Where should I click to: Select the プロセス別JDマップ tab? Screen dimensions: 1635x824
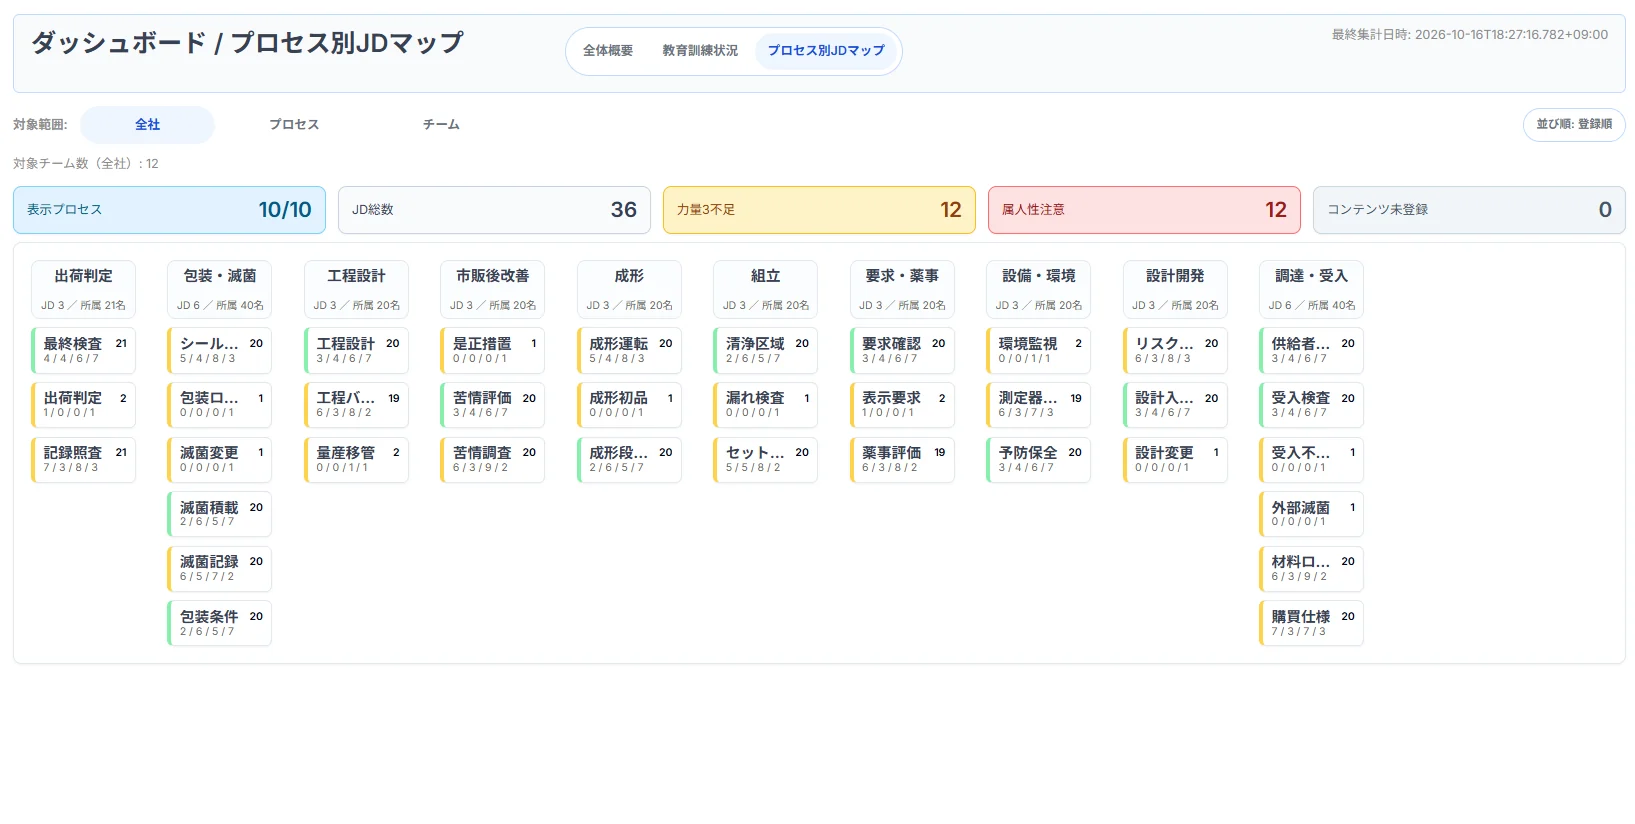[826, 51]
